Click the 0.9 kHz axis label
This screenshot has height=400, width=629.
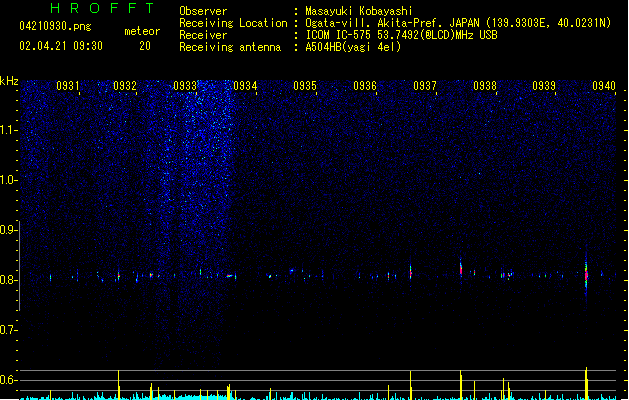pos(8,230)
